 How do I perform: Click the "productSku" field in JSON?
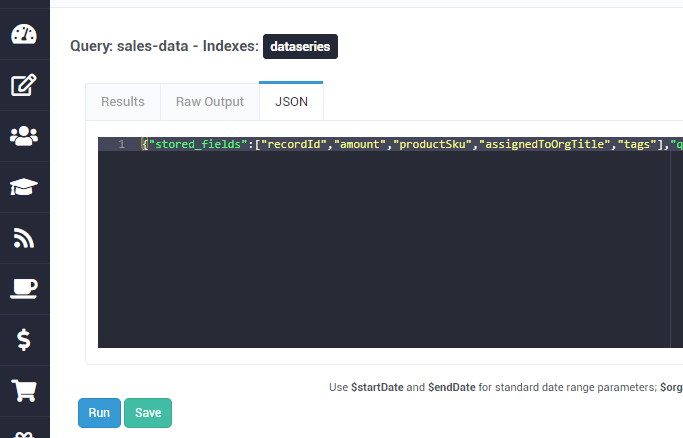[x=433, y=144]
